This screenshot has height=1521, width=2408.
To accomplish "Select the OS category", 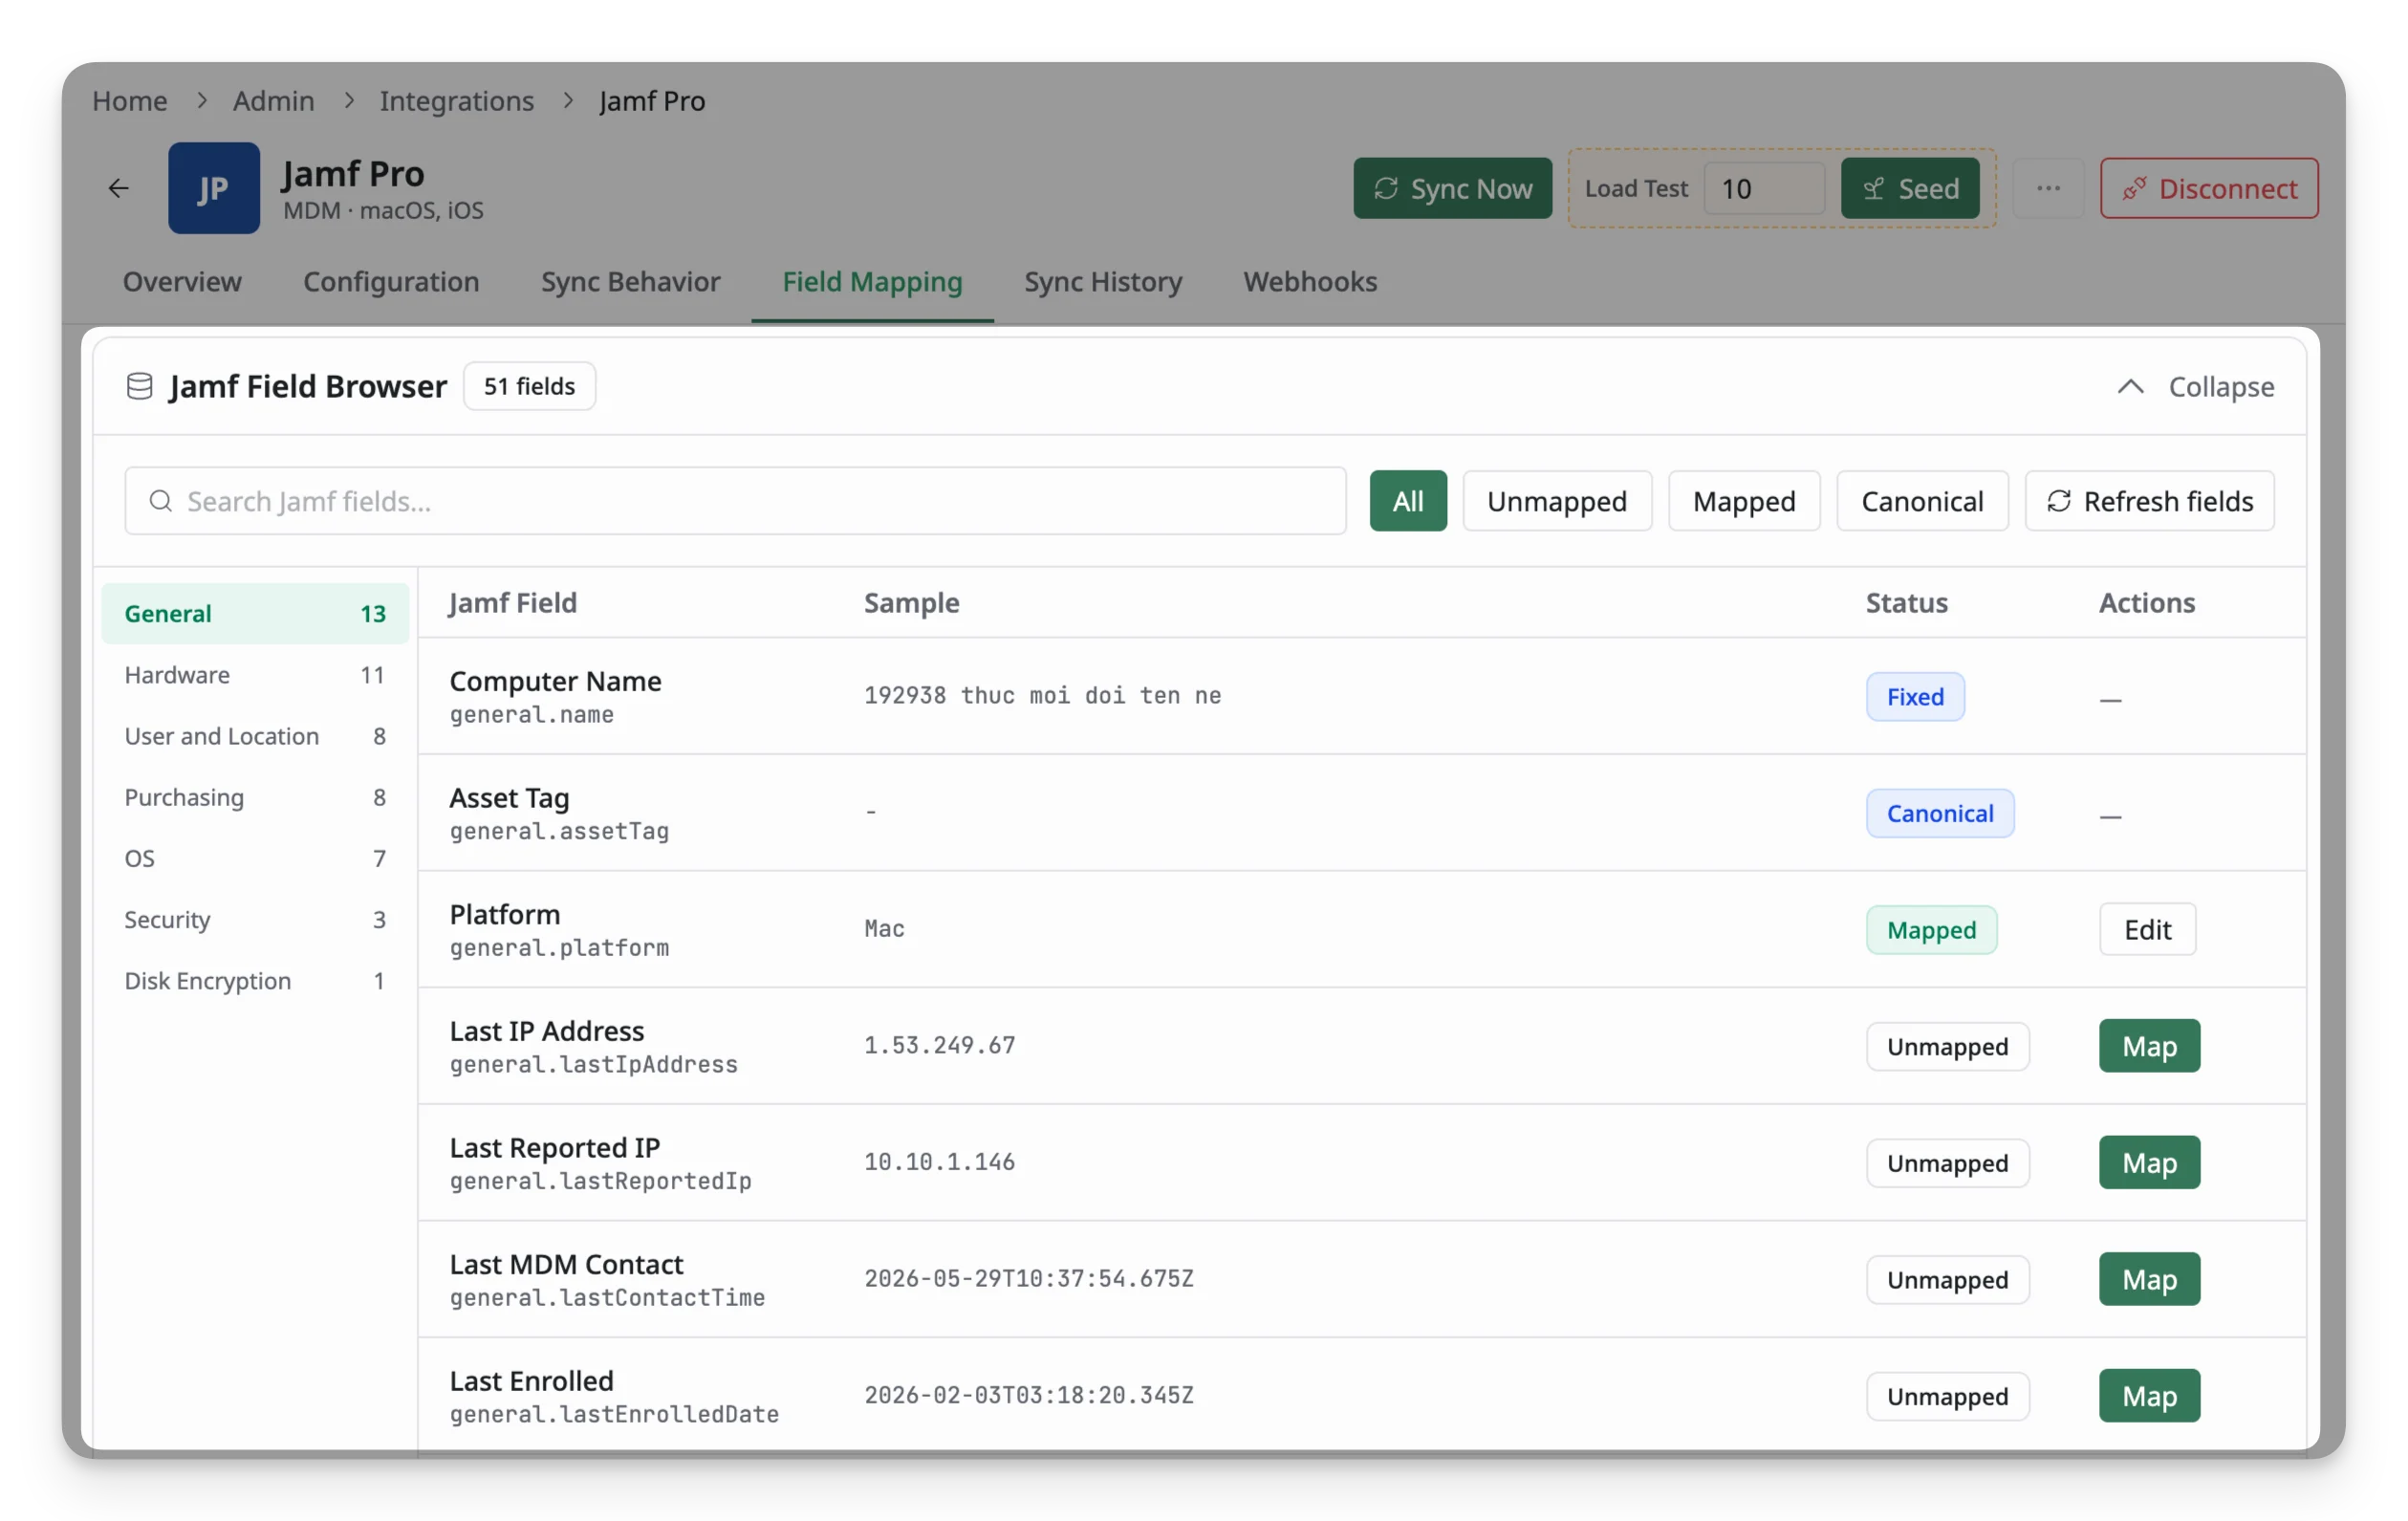I will point(255,858).
